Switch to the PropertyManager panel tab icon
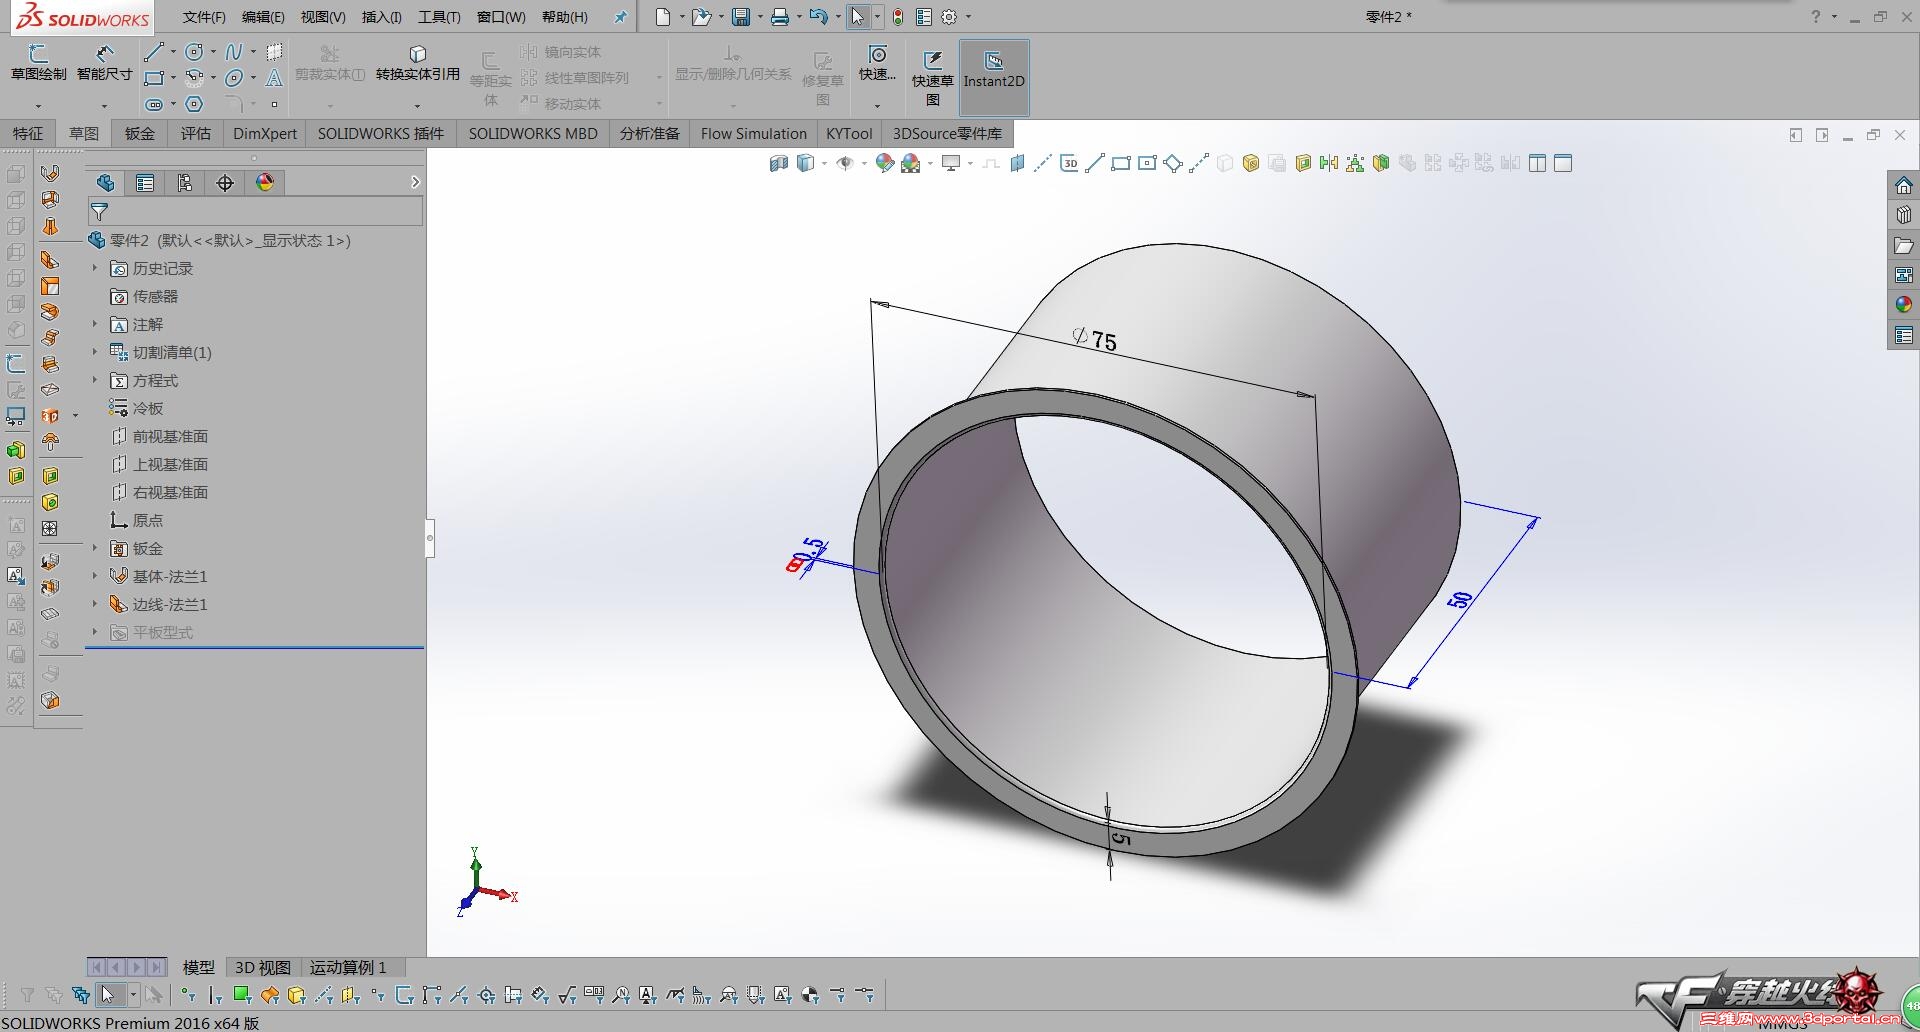 pos(145,183)
